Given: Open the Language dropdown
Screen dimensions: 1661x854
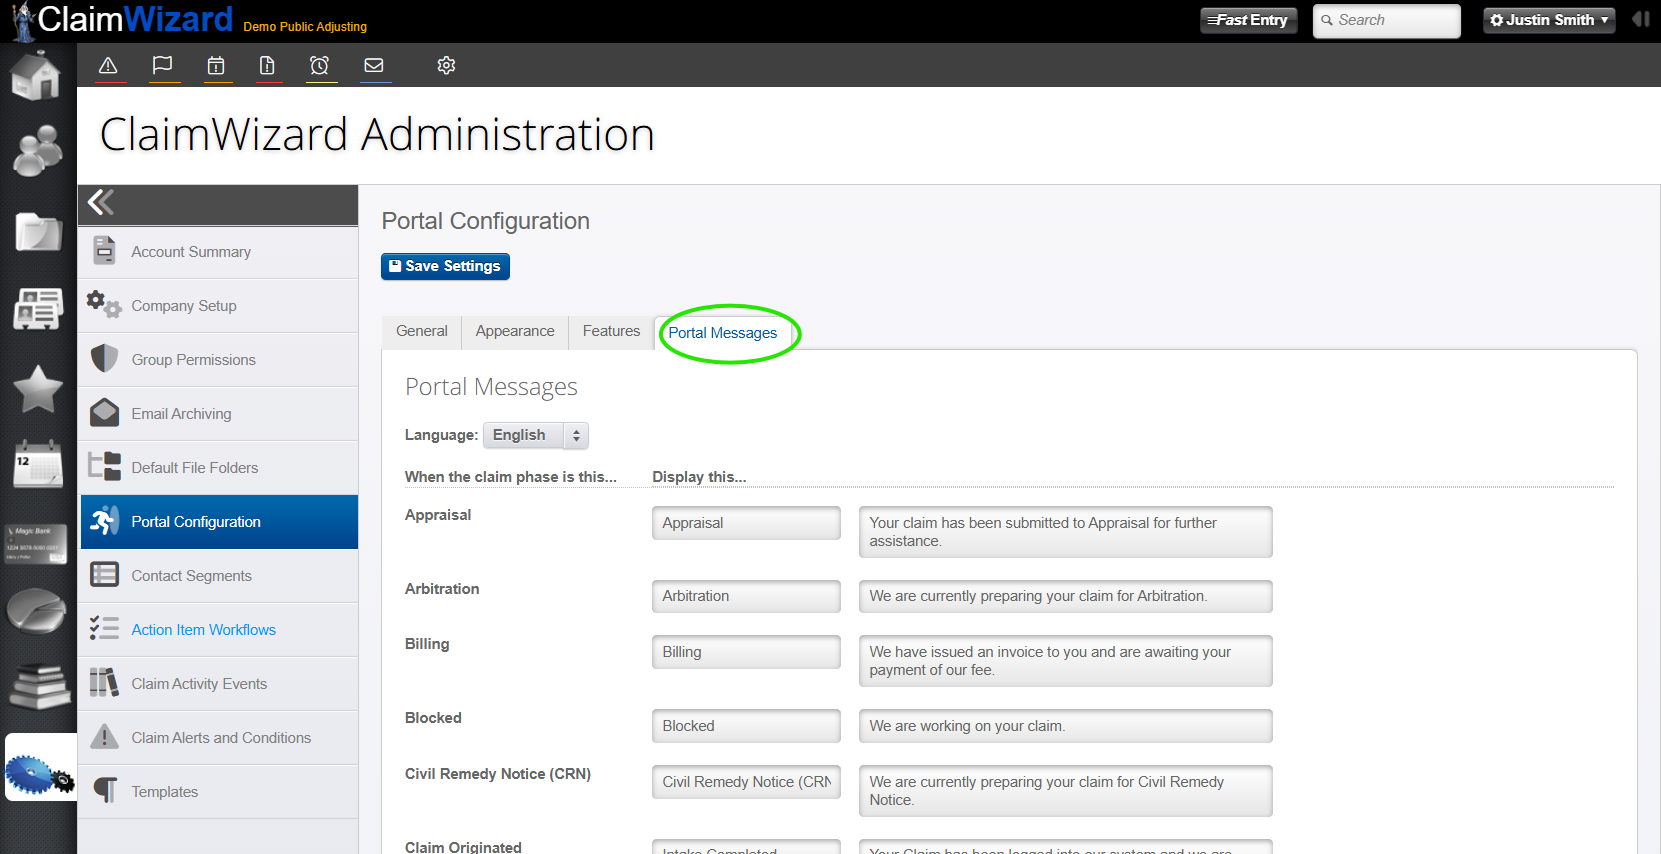Looking at the screenshot, I should pos(536,435).
